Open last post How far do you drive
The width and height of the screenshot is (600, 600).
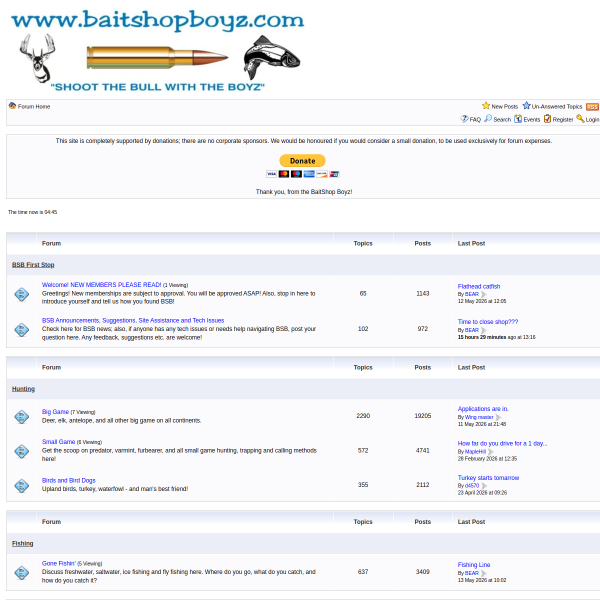(502, 443)
